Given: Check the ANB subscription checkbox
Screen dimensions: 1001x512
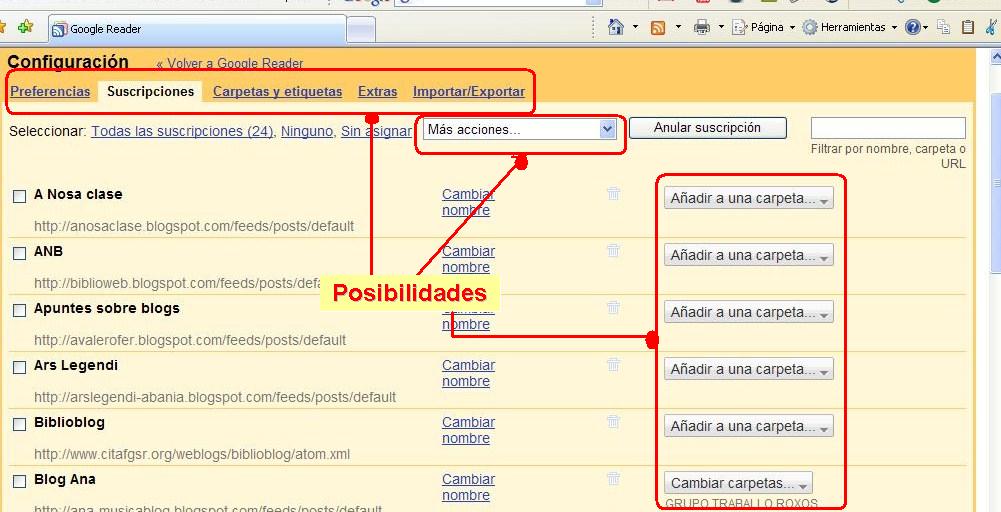Looking at the screenshot, I should (20, 253).
